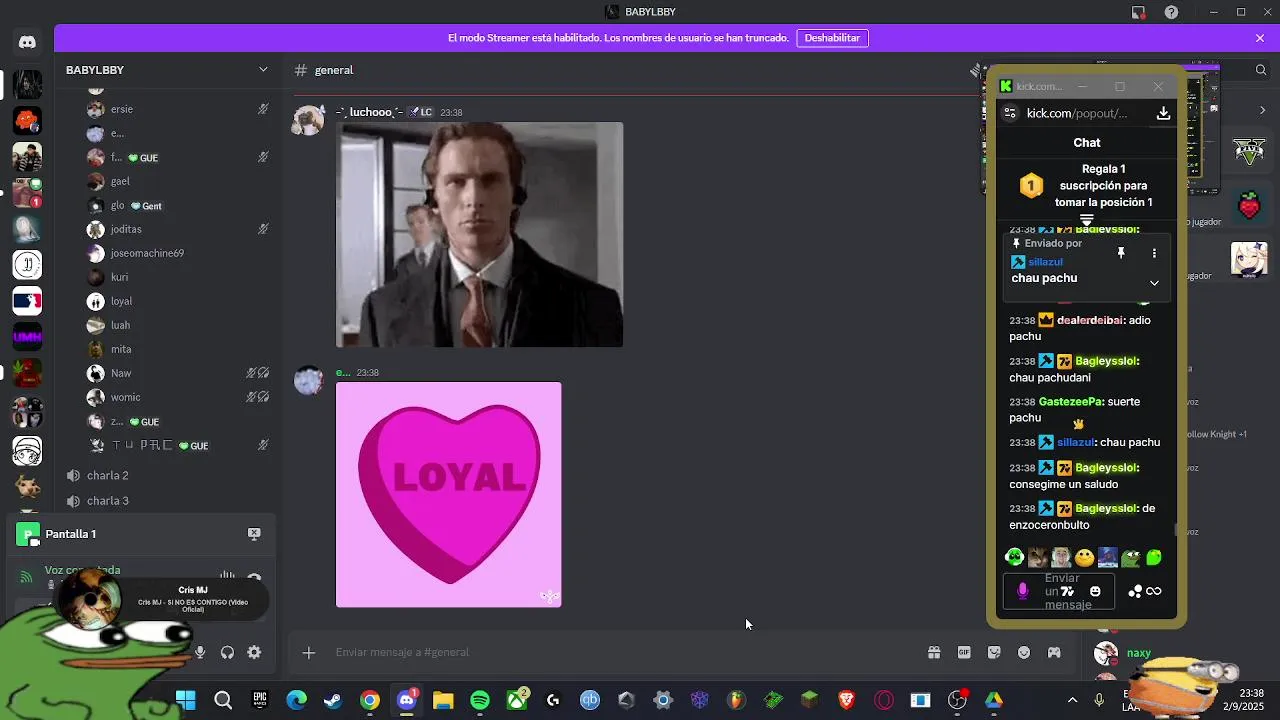Select user joseomachine69 in voice list
The height and width of the screenshot is (720, 1280).
click(147, 253)
